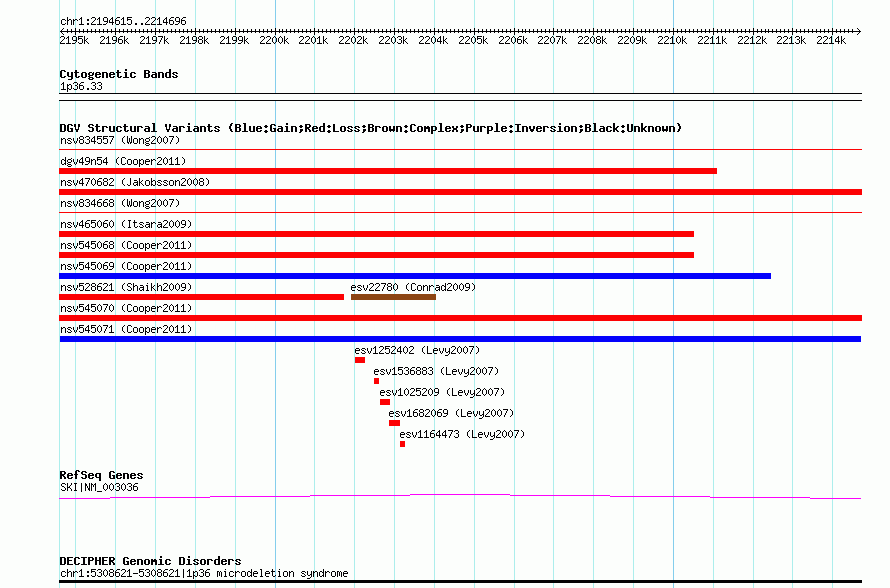Select the brown esv22780 complex variant bar

393,297
